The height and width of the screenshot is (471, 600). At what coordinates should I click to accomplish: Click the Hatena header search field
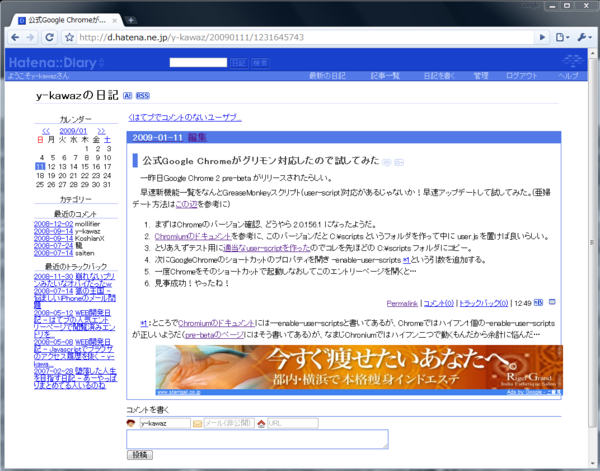tap(198, 63)
